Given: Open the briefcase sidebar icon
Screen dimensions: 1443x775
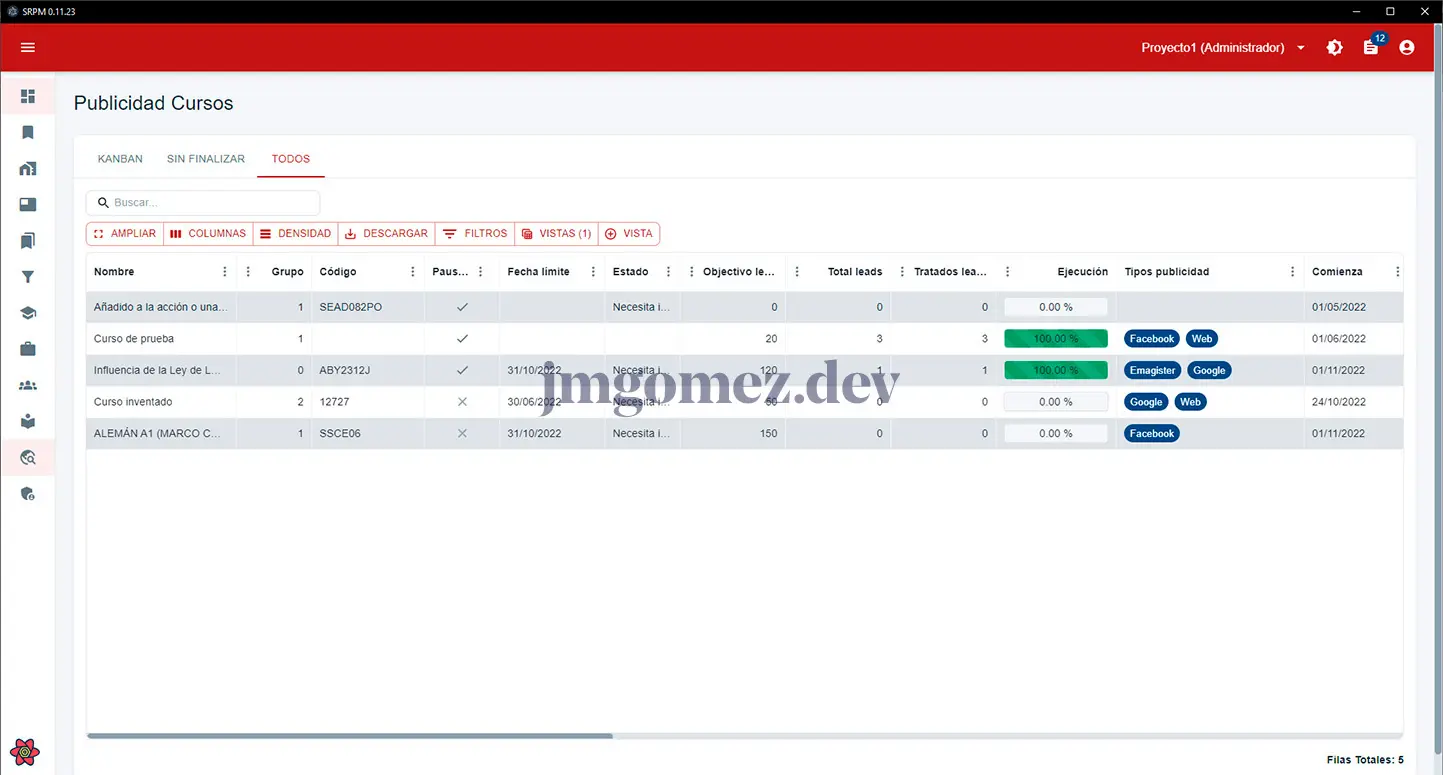Looking at the screenshot, I should click(x=28, y=349).
